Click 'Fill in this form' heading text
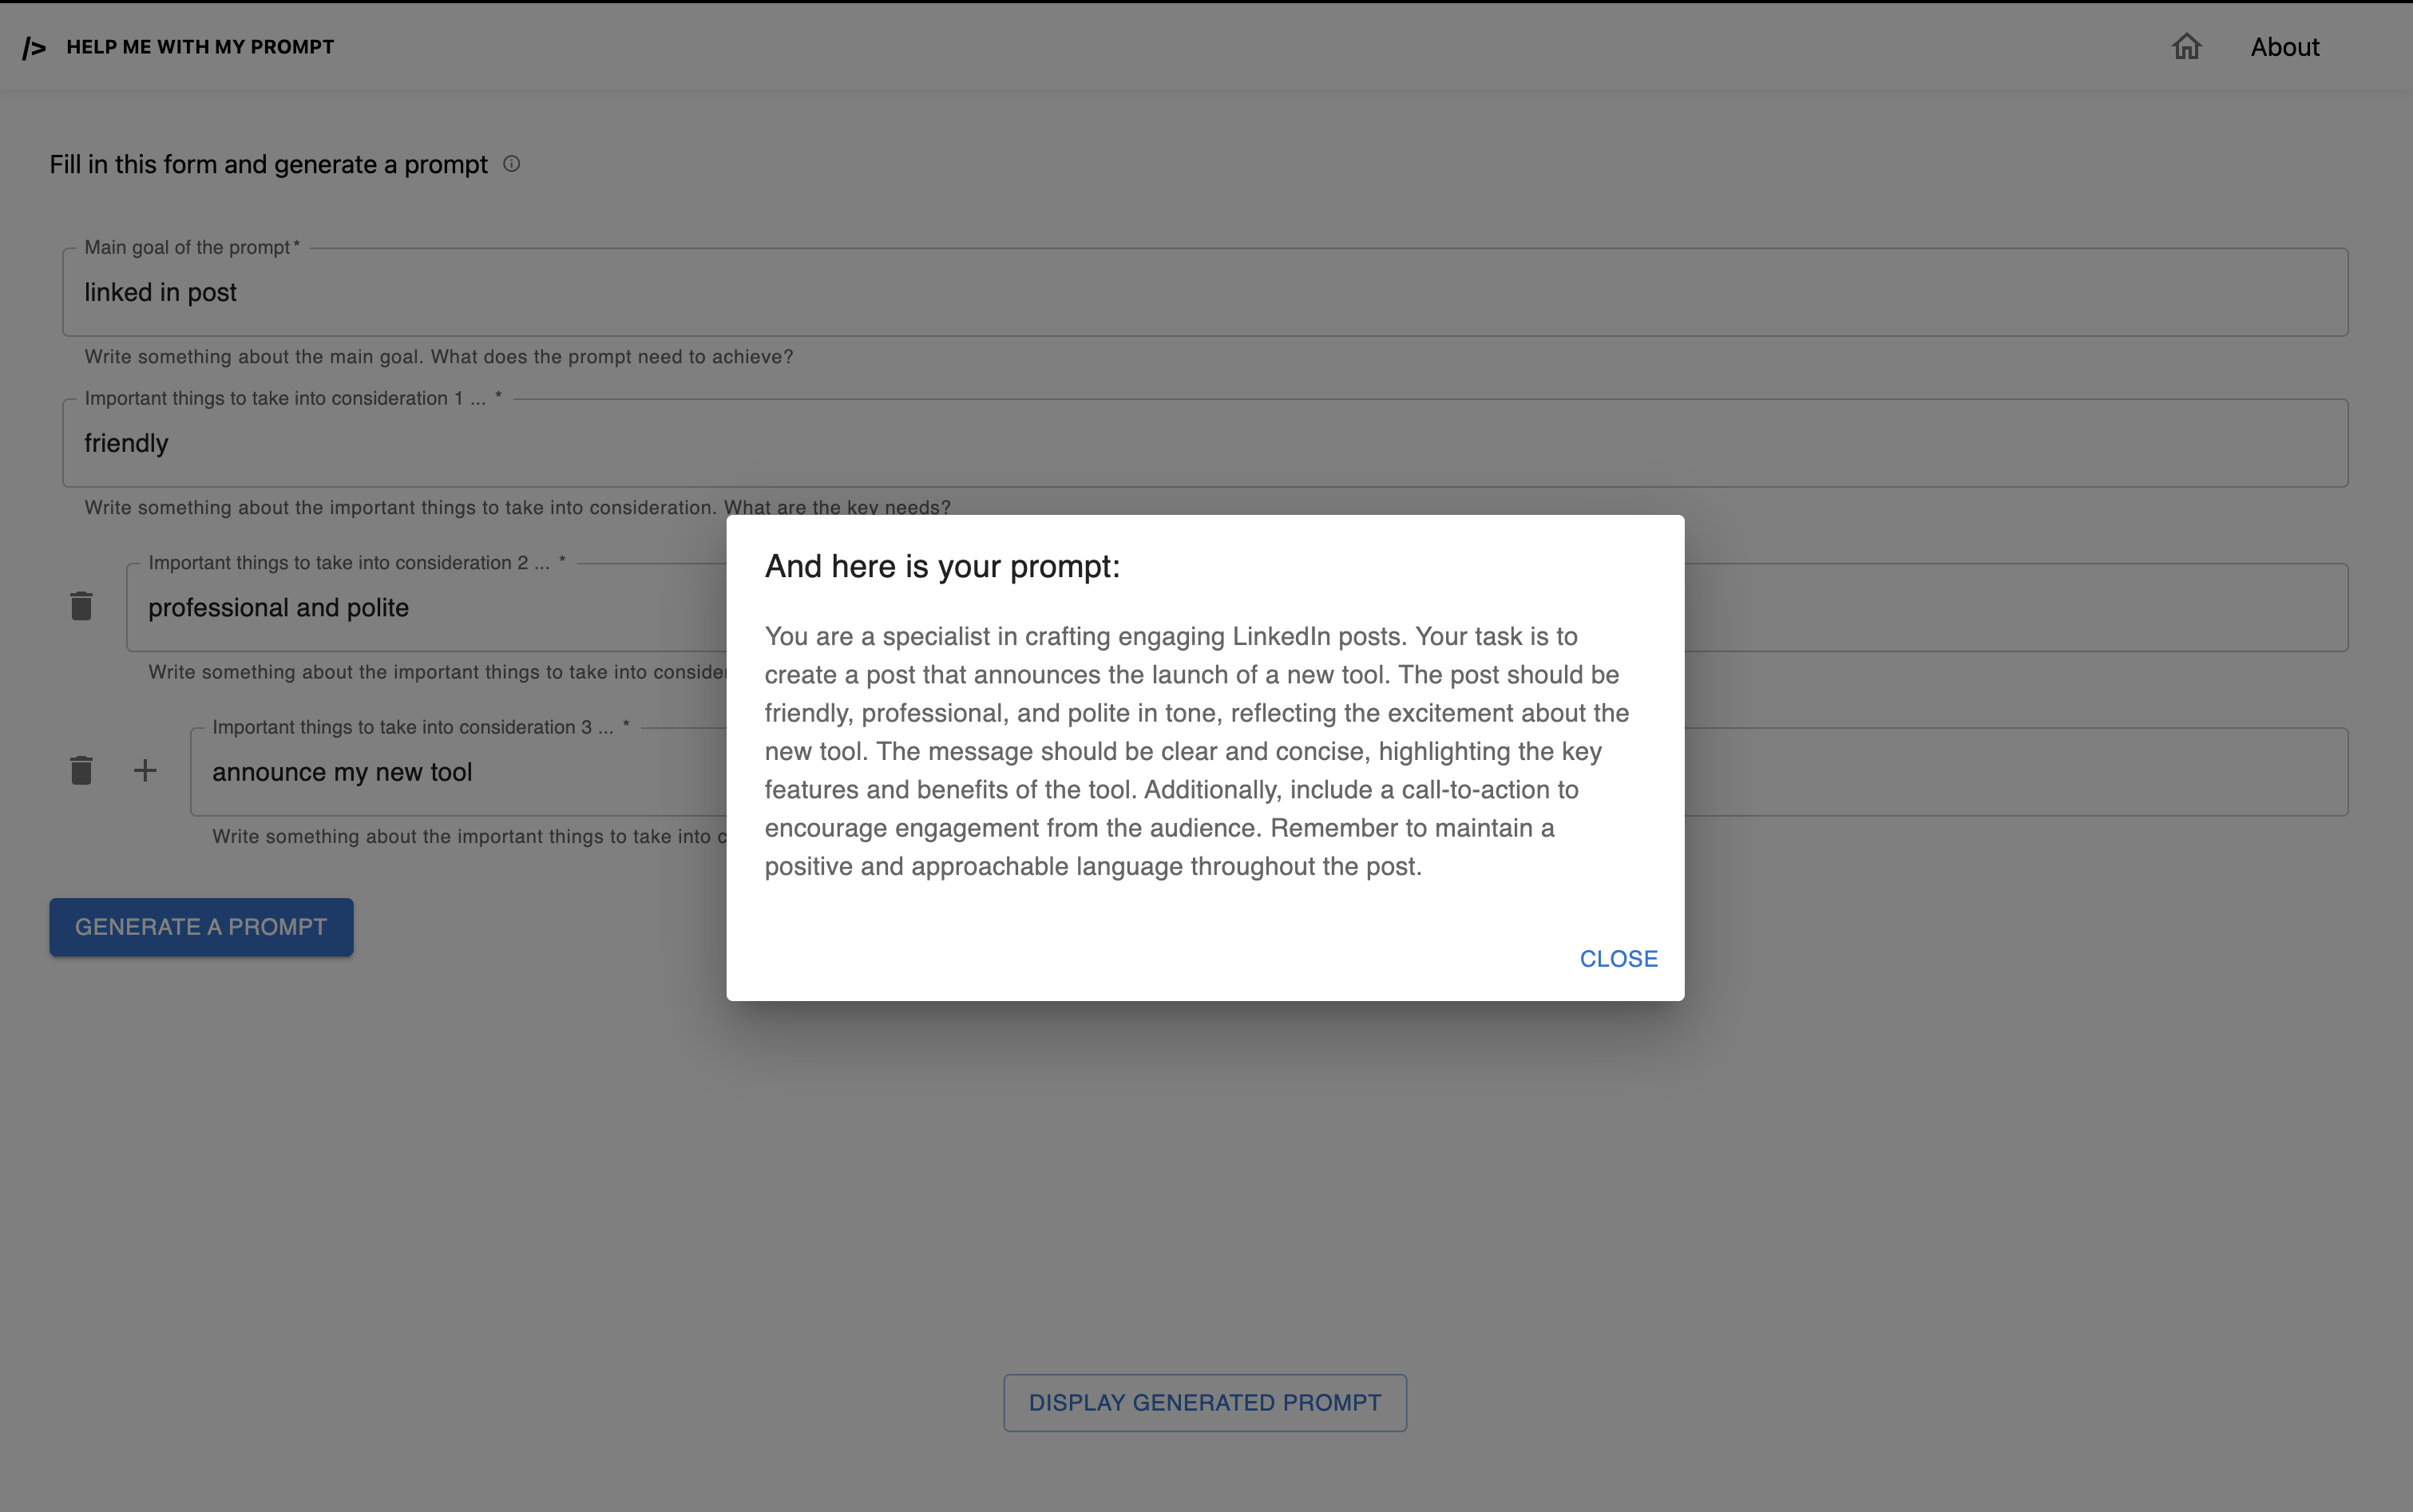Image resolution: width=2413 pixels, height=1512 pixels. [x=268, y=164]
